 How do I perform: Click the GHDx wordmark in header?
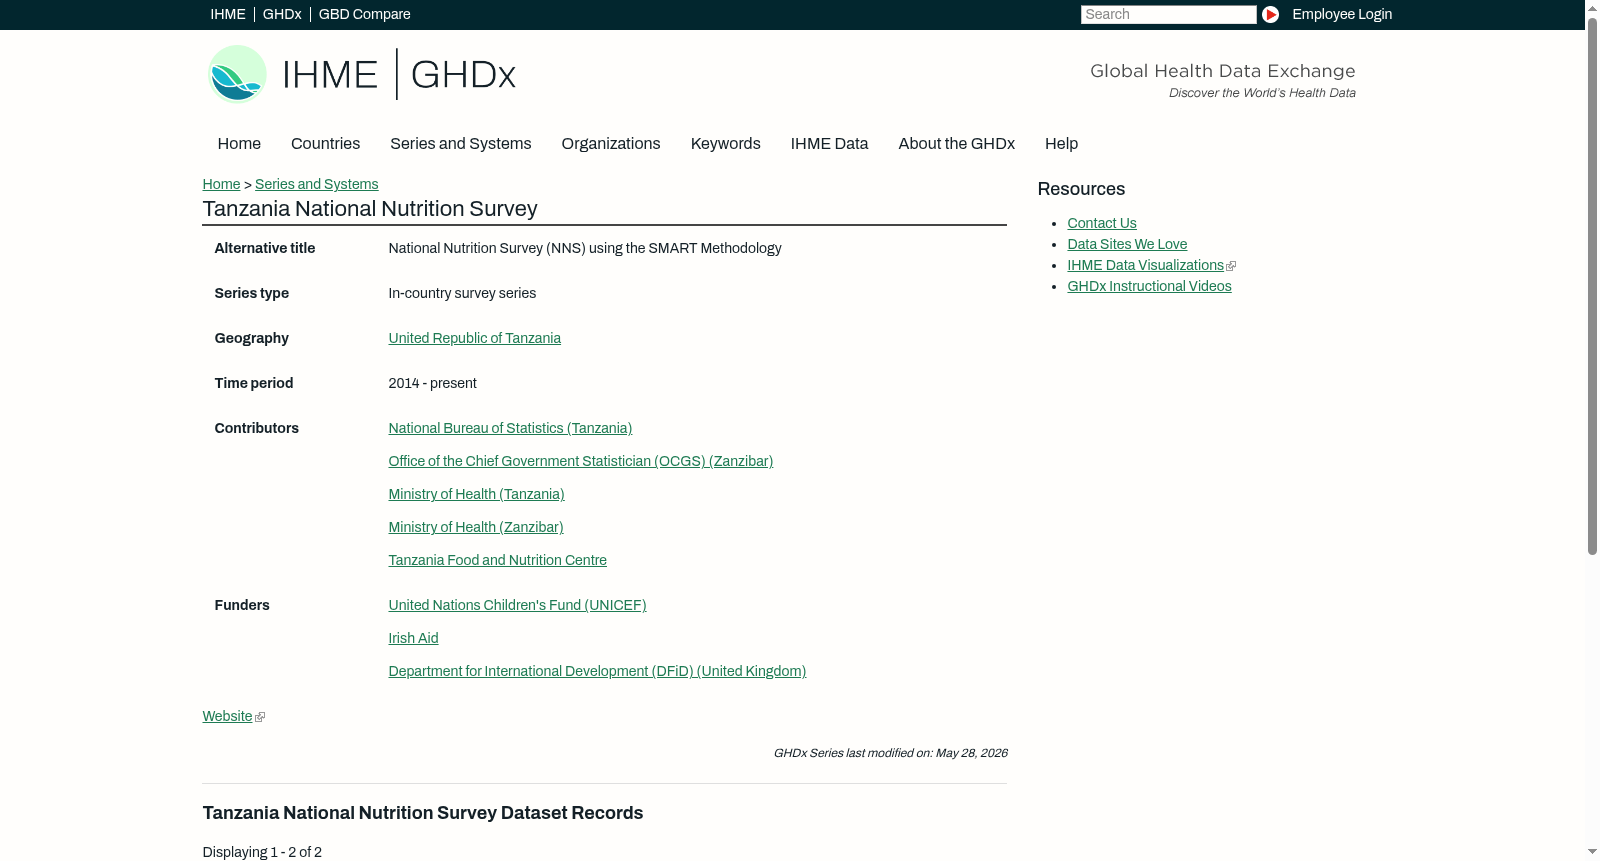pos(463,75)
